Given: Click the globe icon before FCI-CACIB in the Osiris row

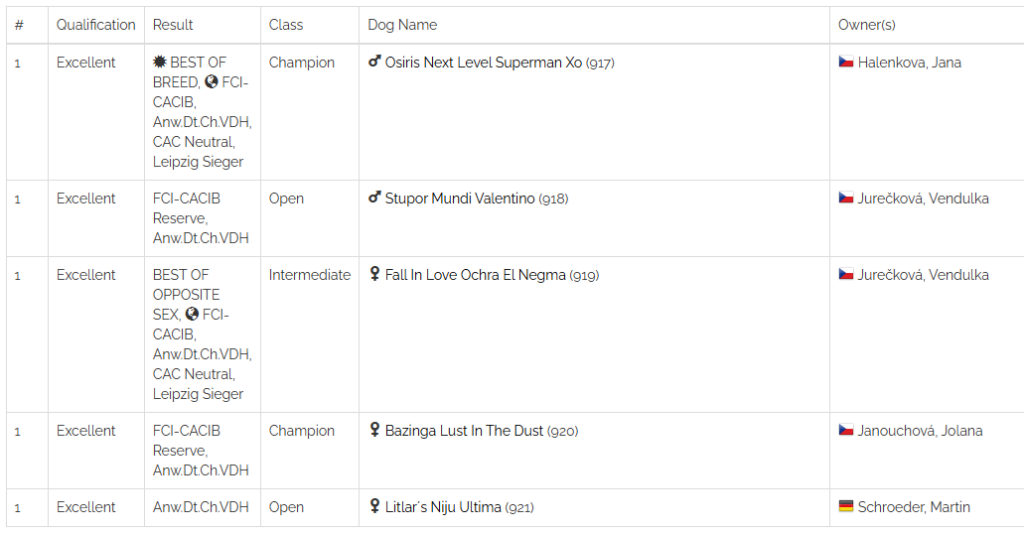Looking at the screenshot, I should pyautogui.click(x=211, y=82).
